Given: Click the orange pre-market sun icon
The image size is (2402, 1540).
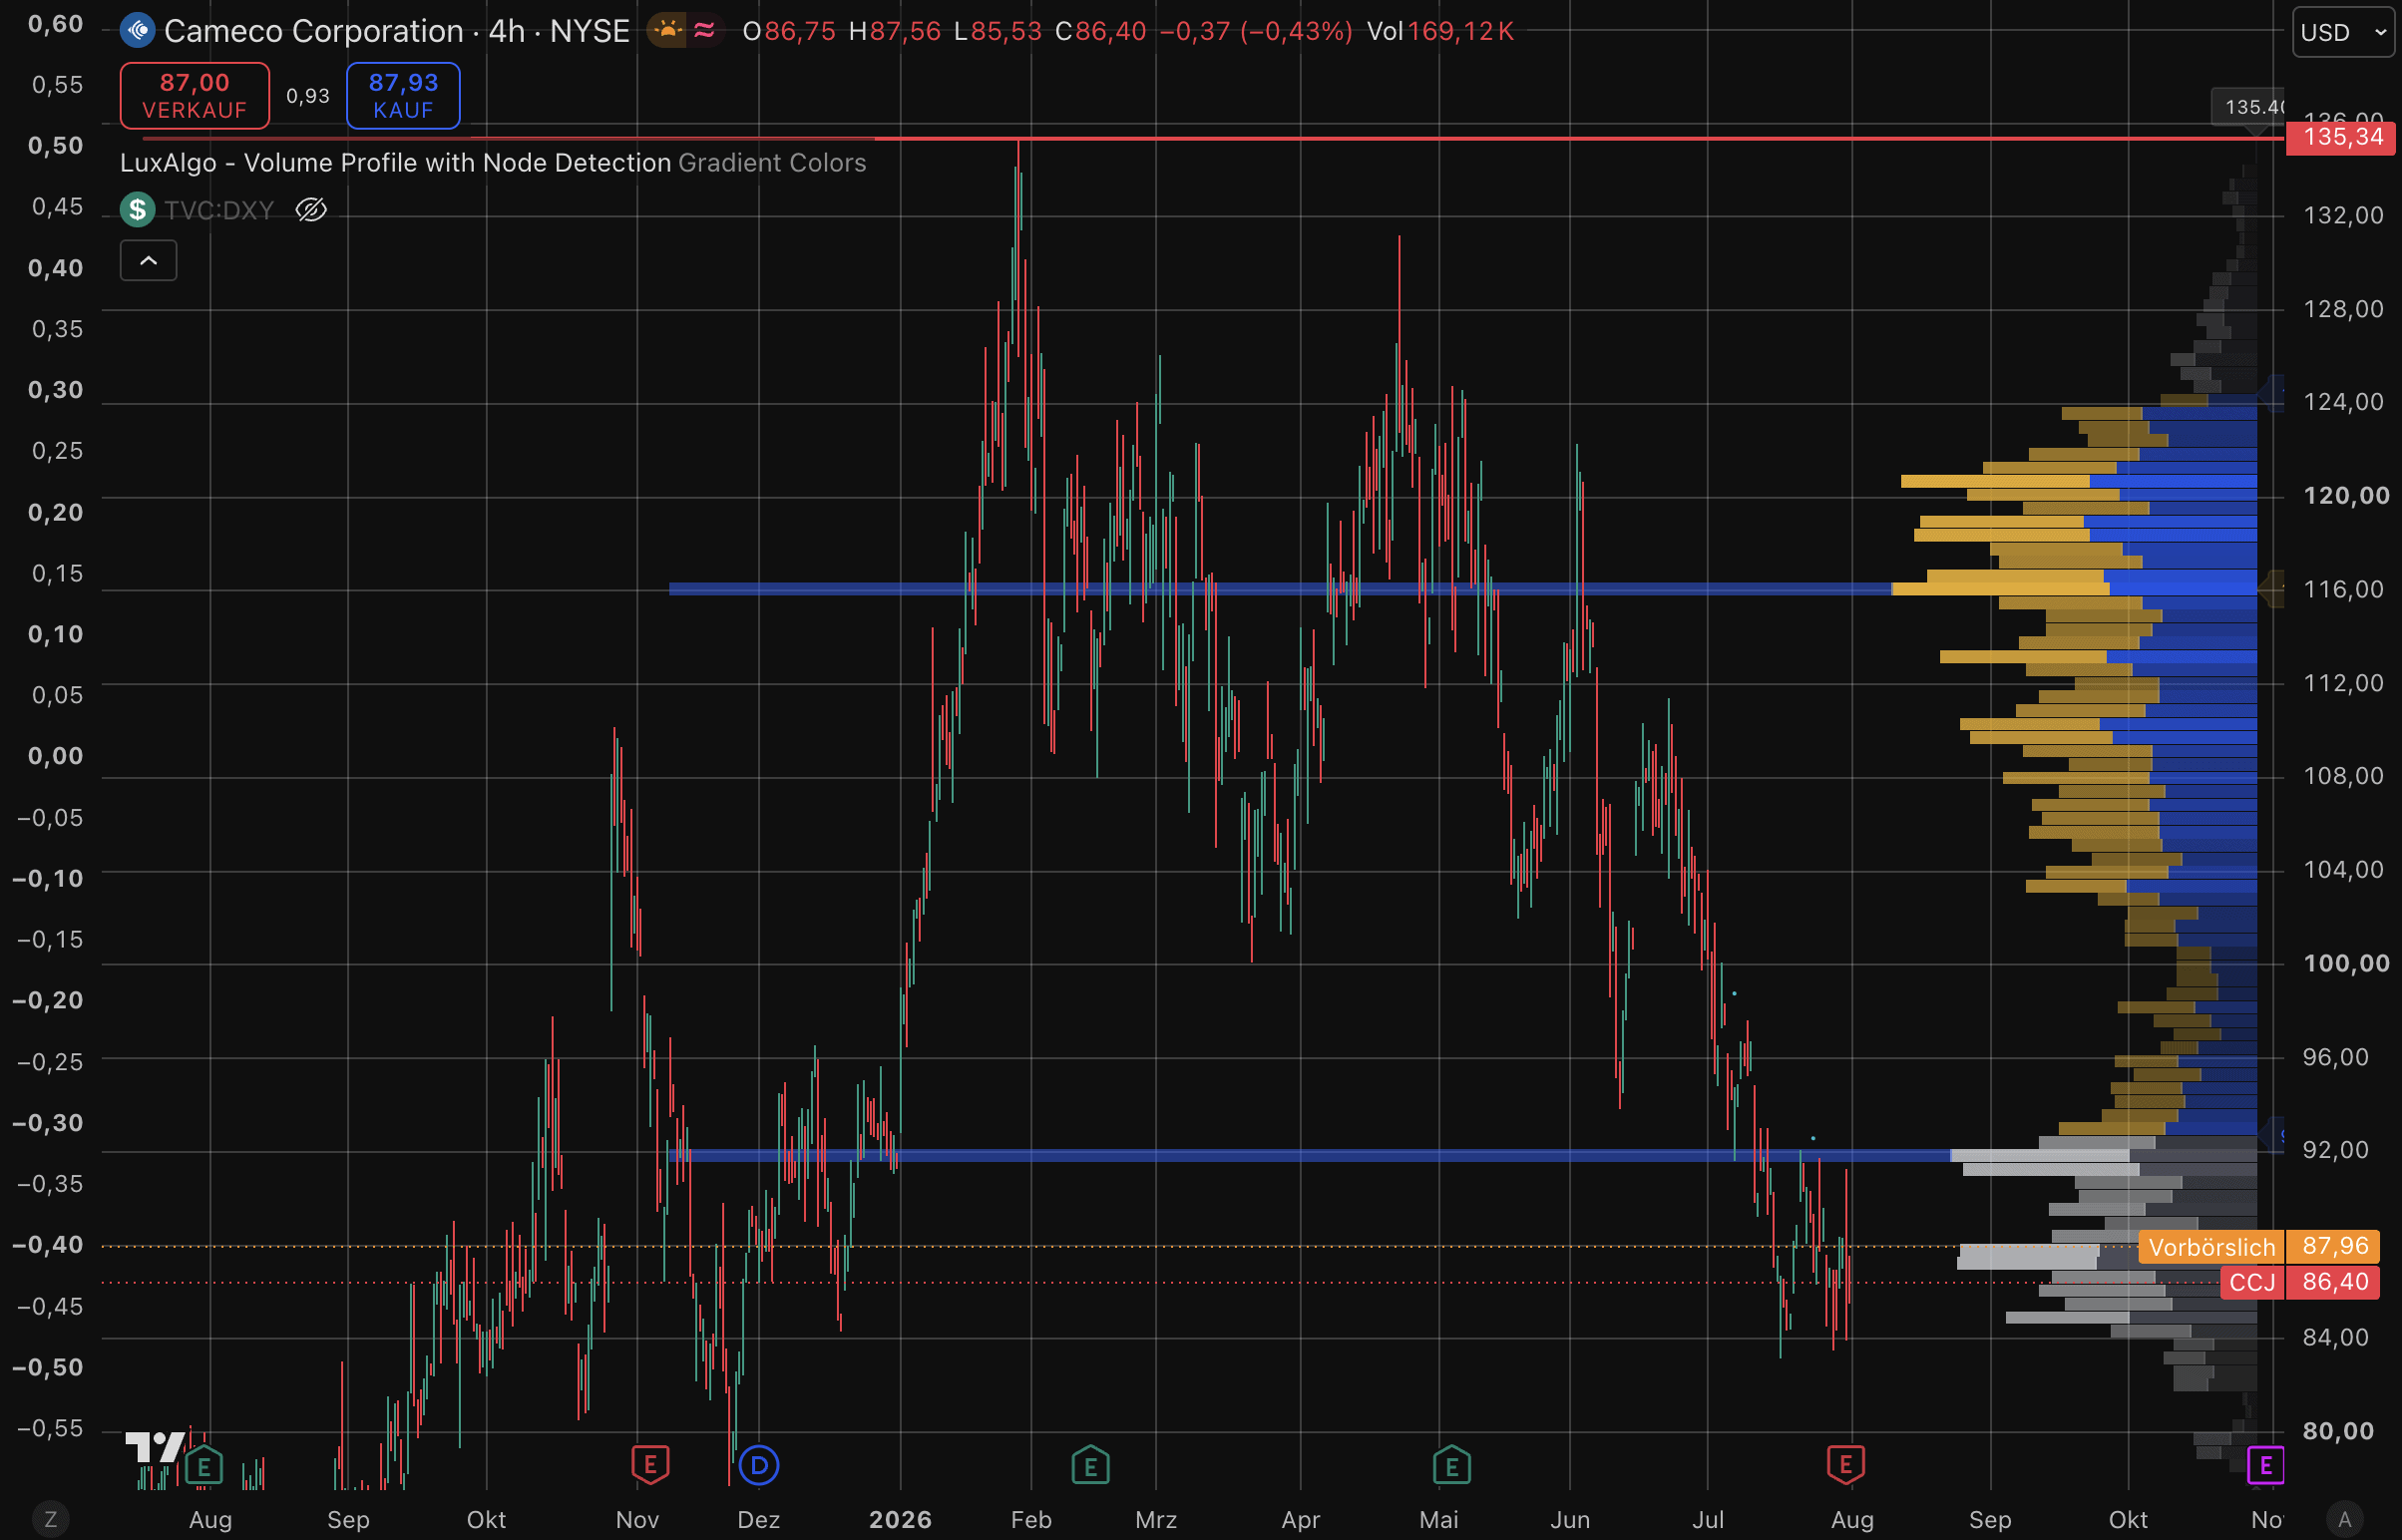Looking at the screenshot, I should click(667, 31).
